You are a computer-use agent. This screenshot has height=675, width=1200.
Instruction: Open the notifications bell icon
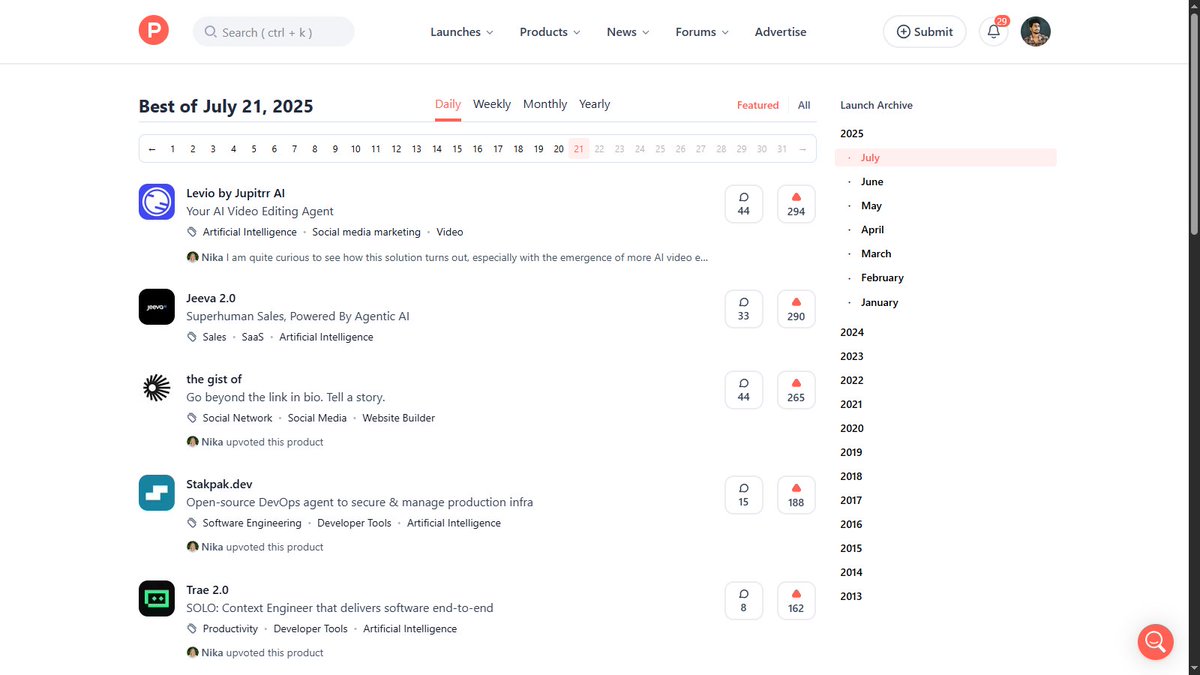[993, 32]
